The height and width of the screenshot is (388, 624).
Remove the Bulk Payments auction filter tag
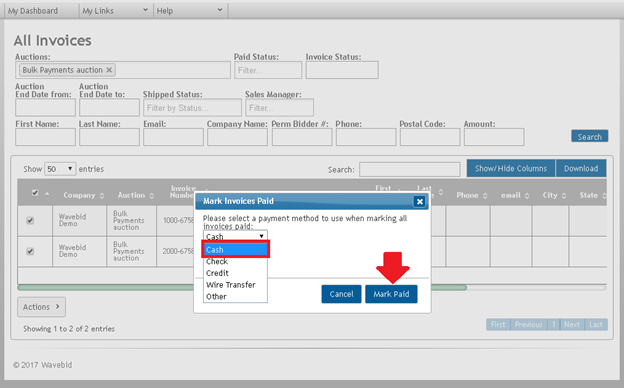[x=109, y=70]
